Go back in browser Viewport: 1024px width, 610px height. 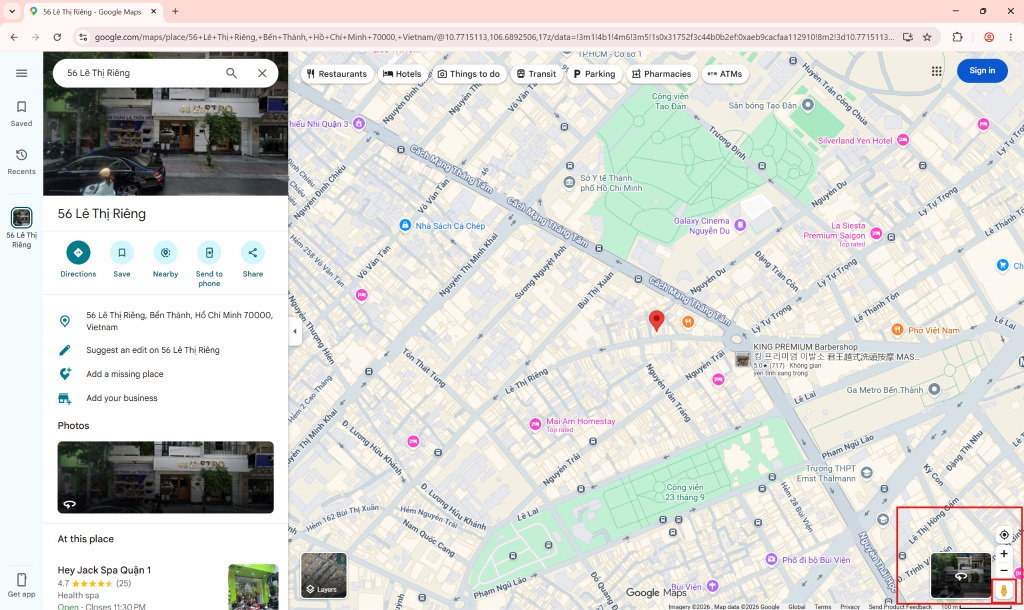click(14, 37)
